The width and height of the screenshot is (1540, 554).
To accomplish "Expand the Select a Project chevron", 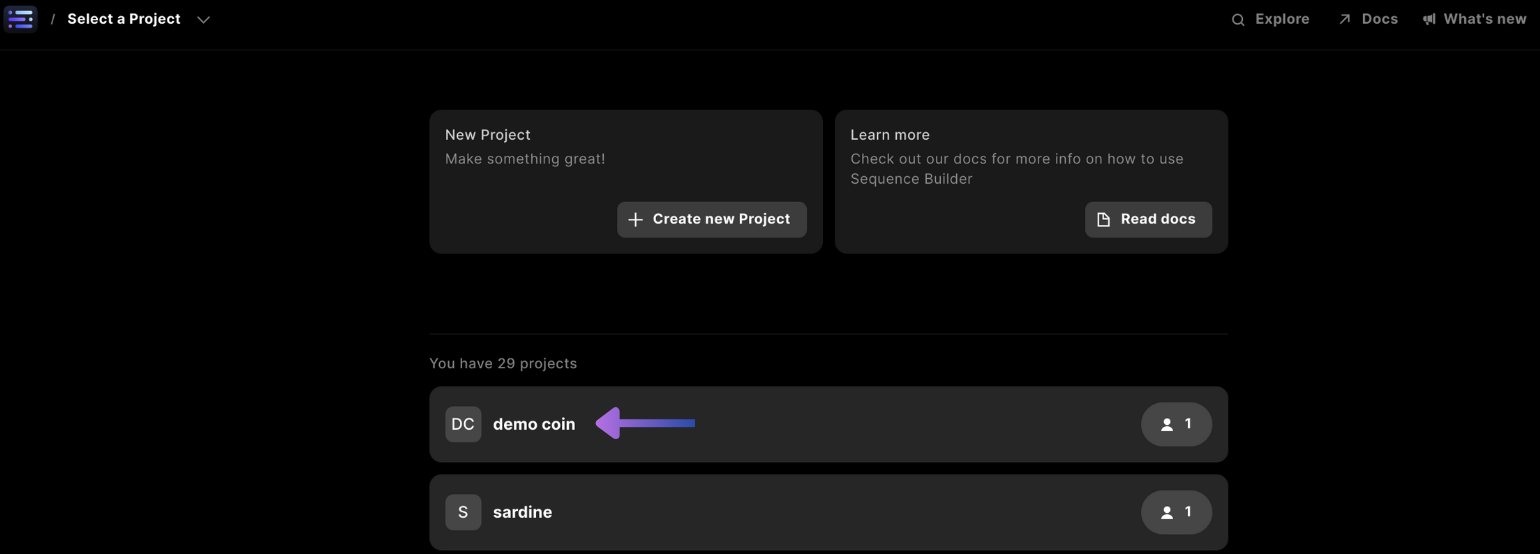I will coord(203,20).
